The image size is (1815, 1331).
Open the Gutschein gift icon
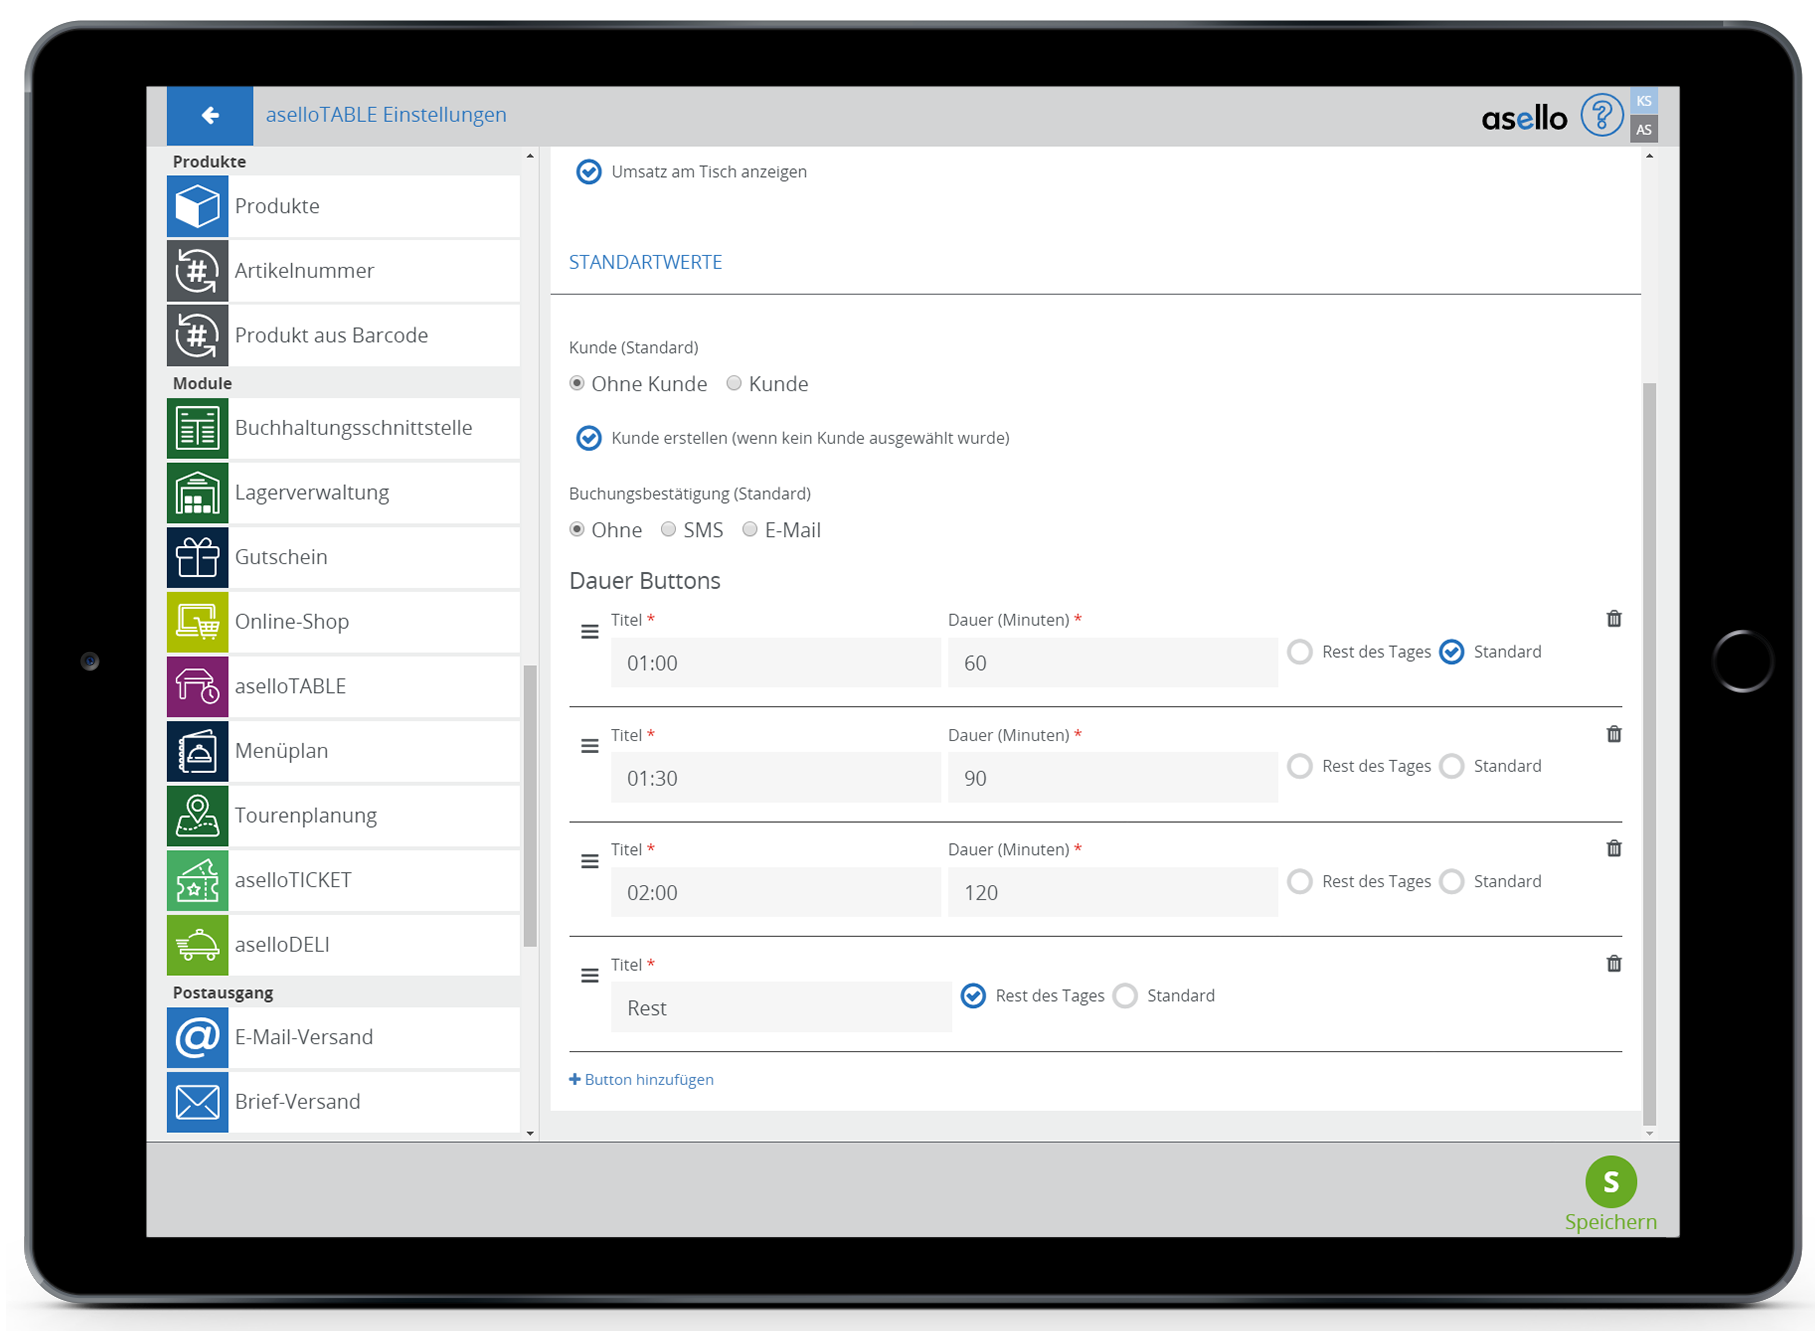coord(198,558)
